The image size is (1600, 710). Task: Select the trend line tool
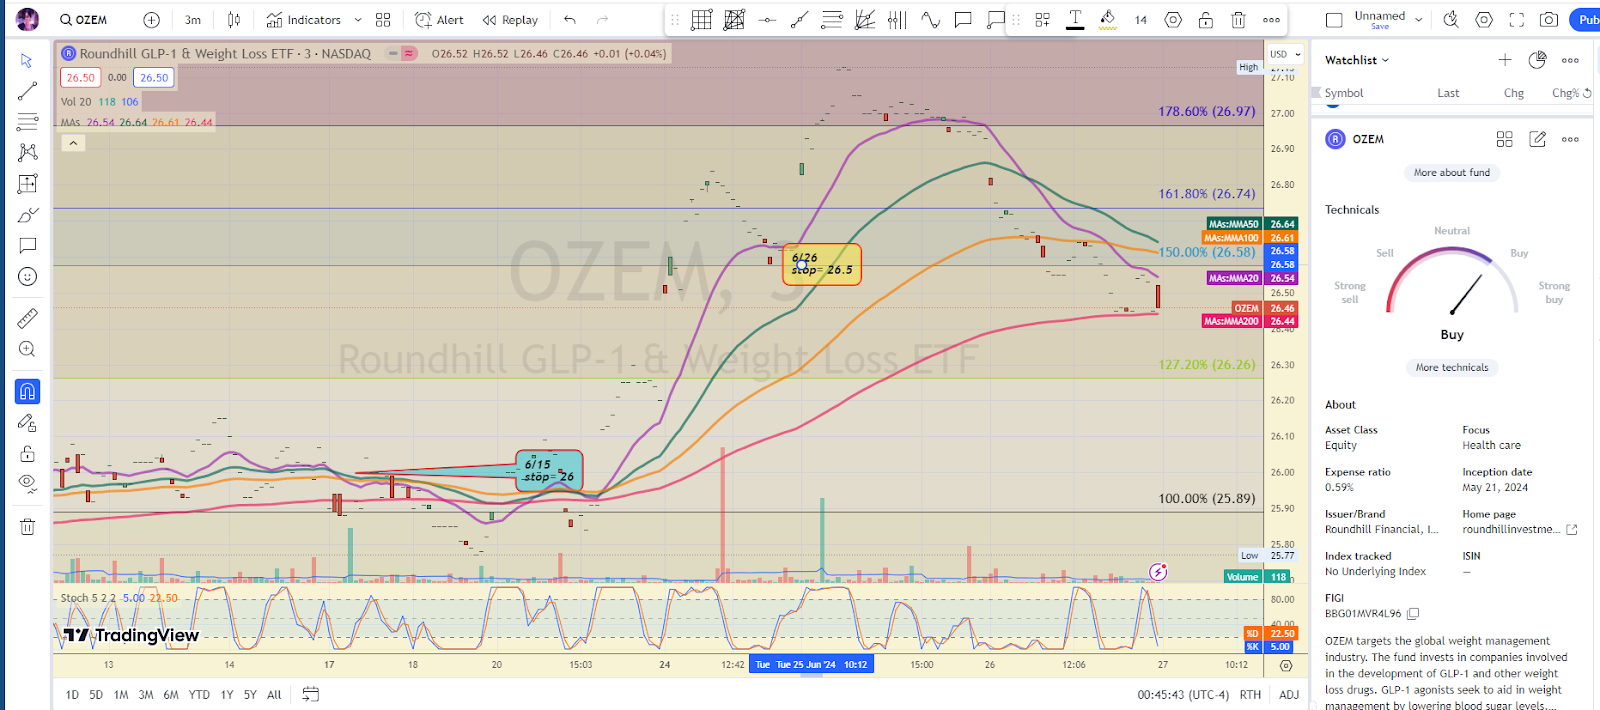pos(27,91)
